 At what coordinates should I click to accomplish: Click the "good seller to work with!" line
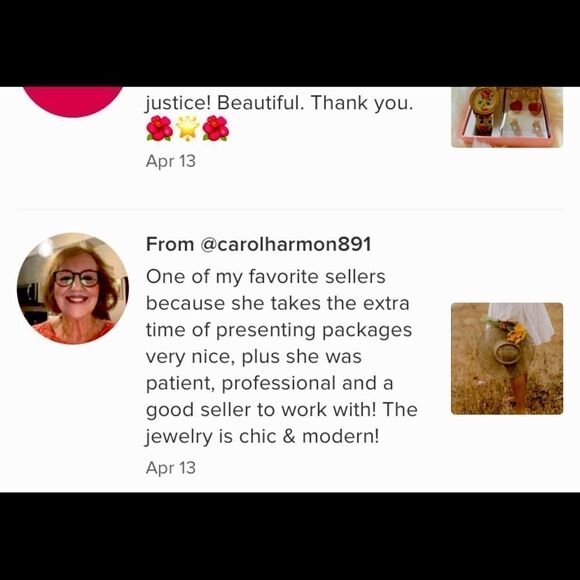[x=261, y=410]
